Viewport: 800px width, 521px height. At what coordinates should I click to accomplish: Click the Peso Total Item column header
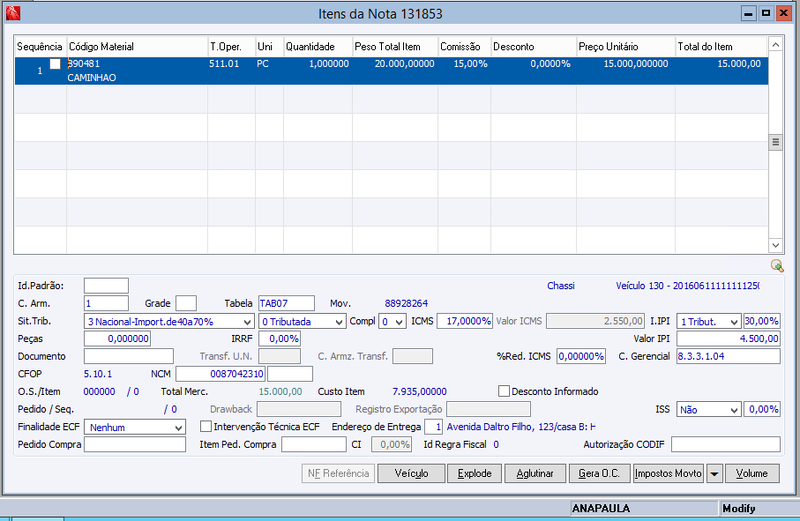tap(395, 46)
